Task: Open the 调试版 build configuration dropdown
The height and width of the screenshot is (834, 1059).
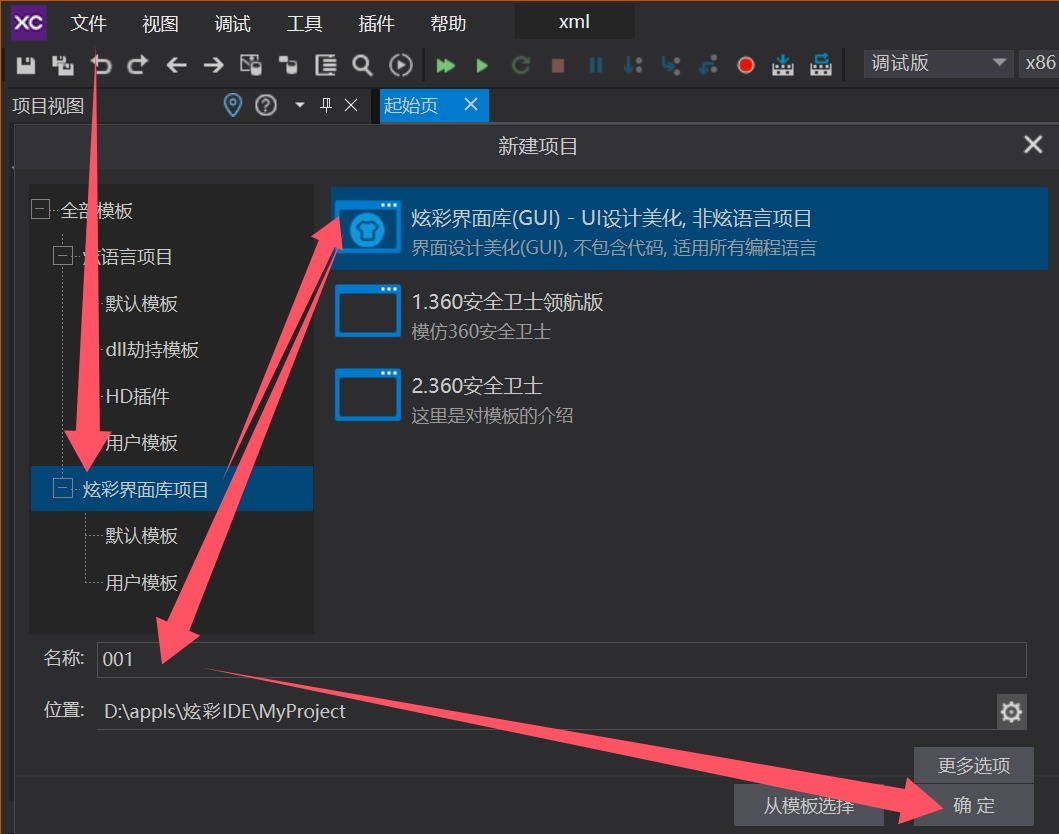Action: pyautogui.click(x=938, y=63)
